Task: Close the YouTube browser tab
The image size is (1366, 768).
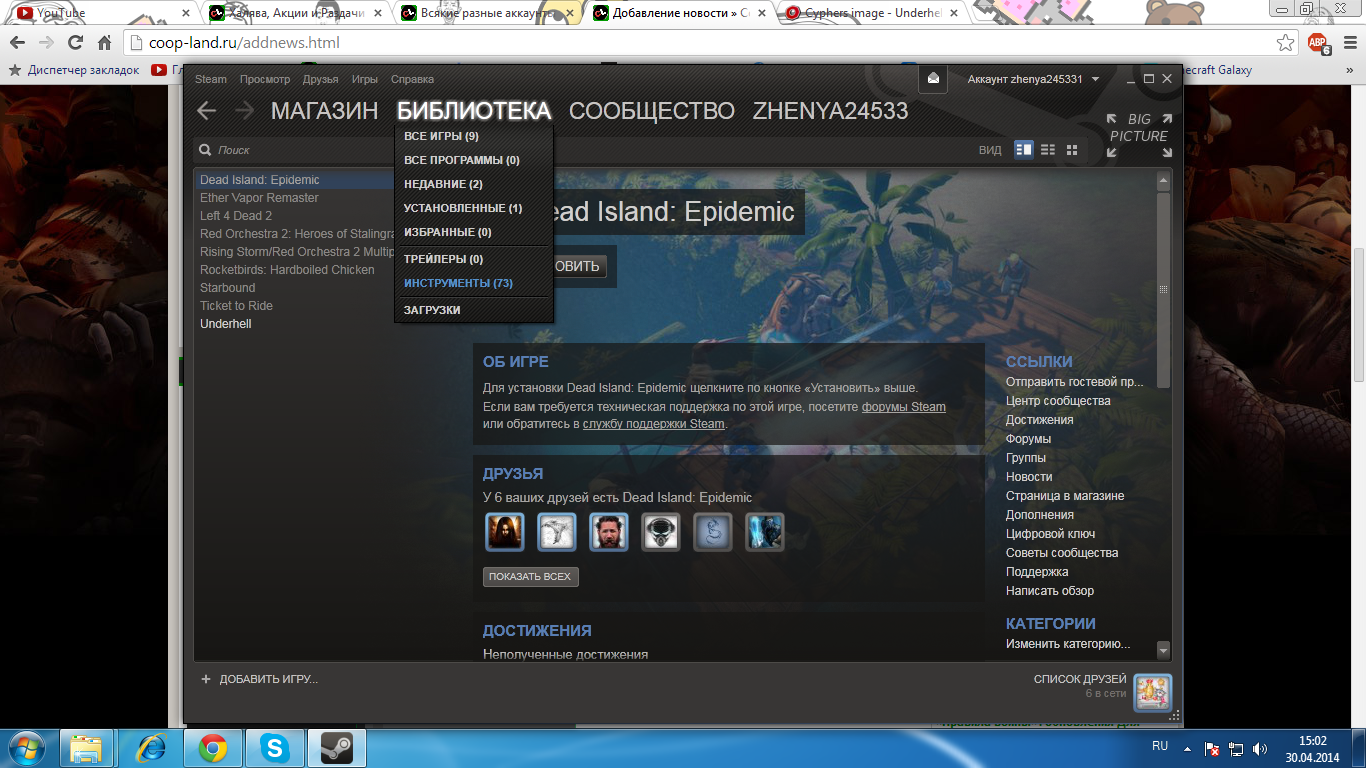Action: point(186,13)
